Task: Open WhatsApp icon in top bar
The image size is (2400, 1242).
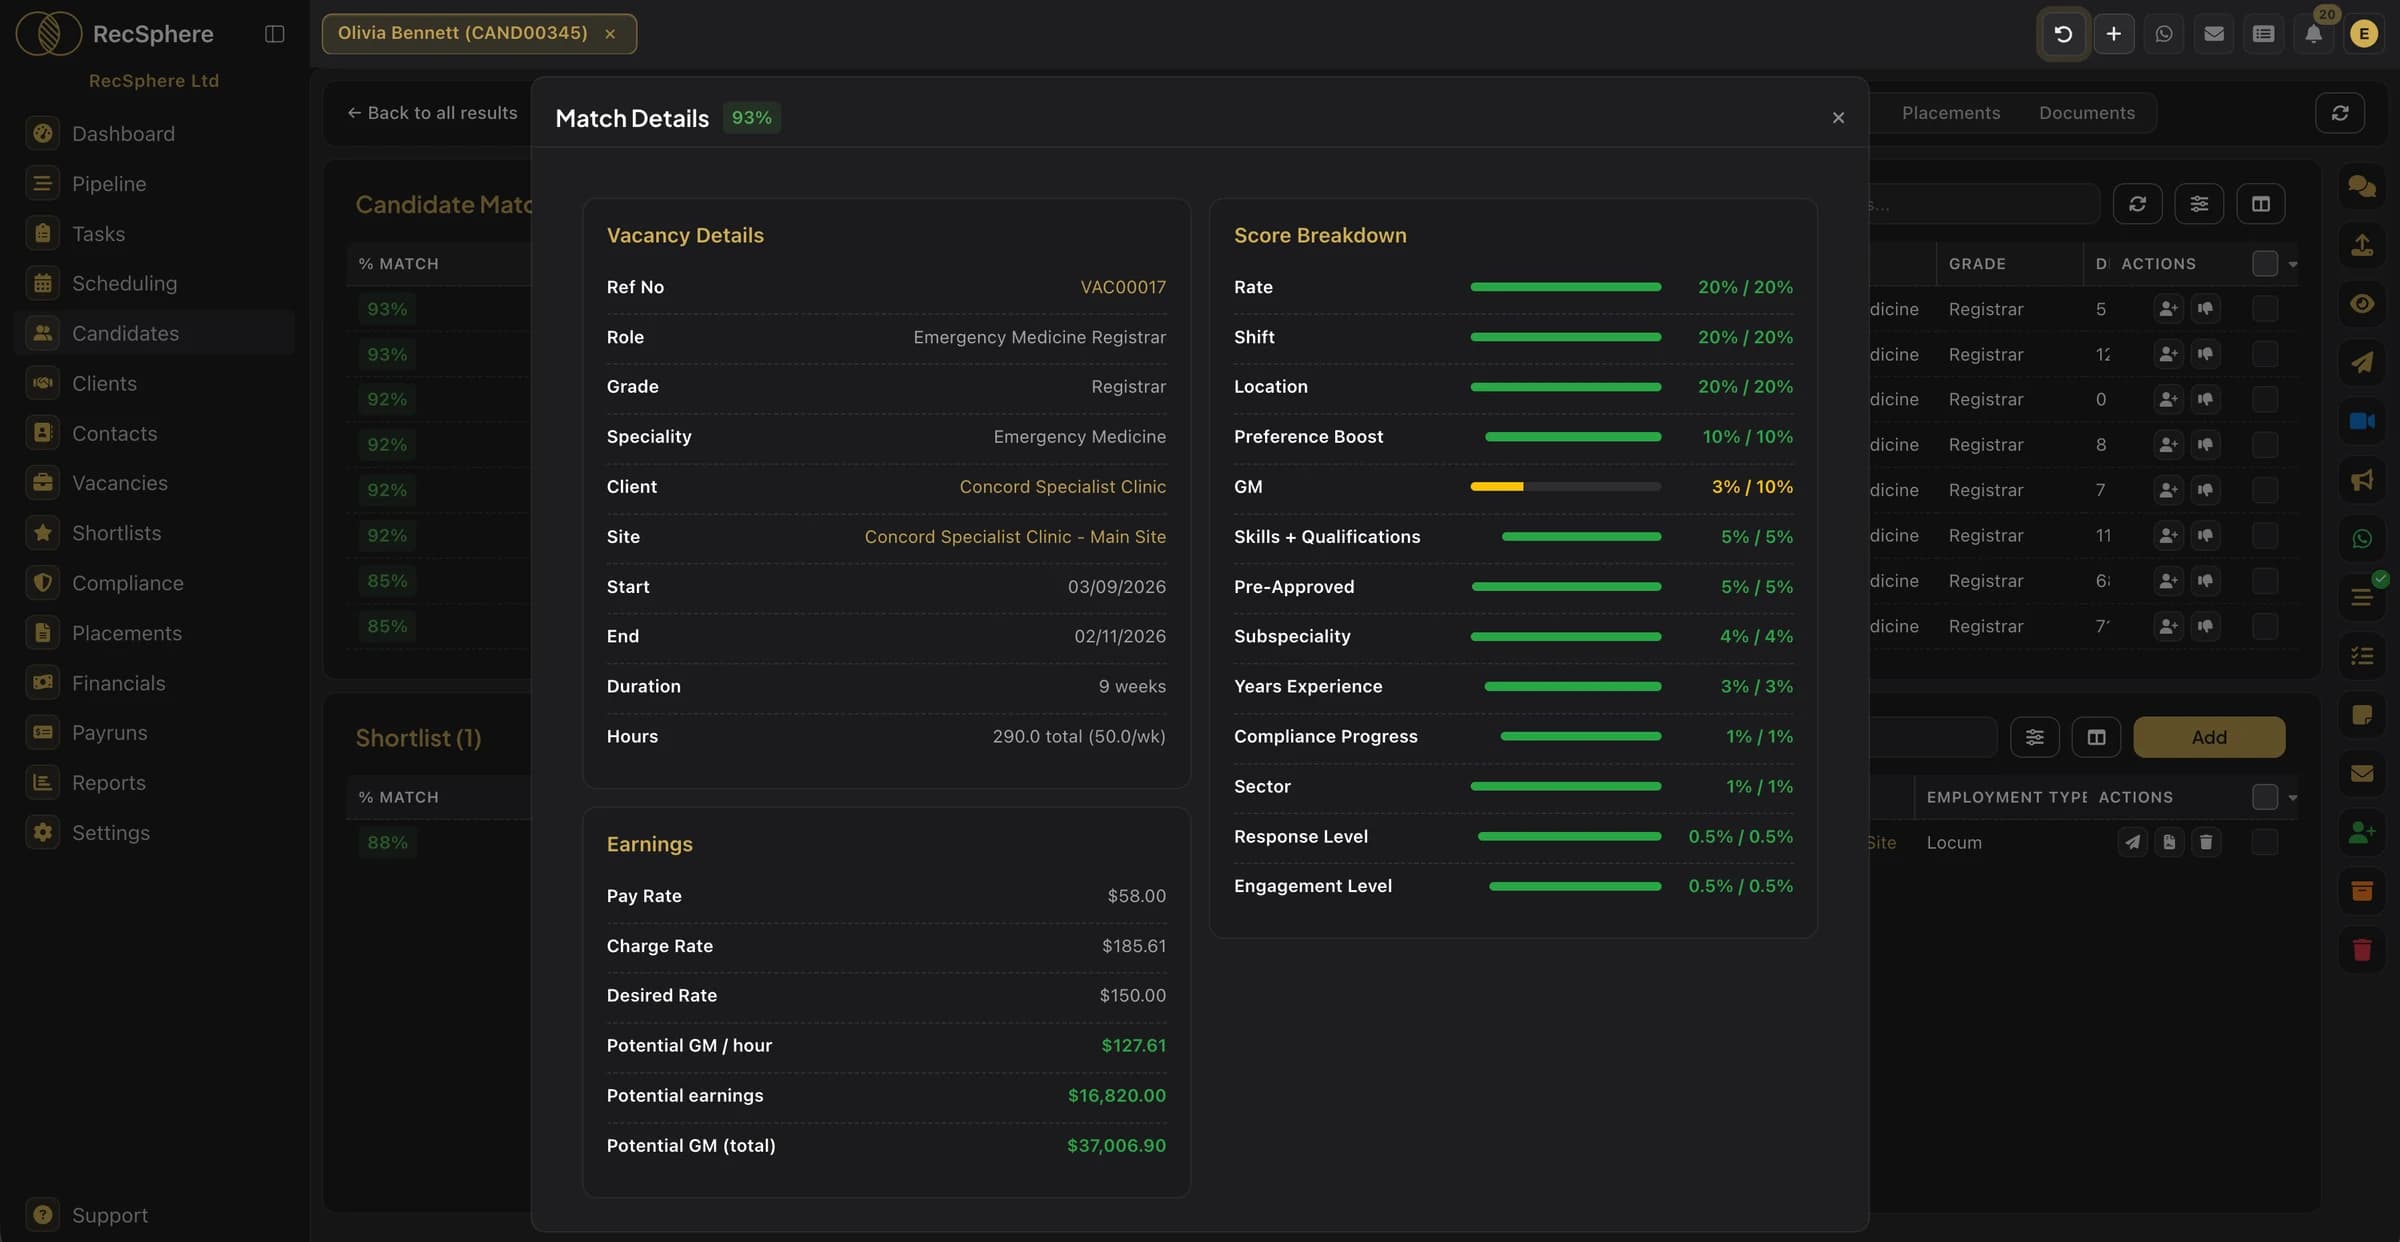Action: [x=2164, y=34]
